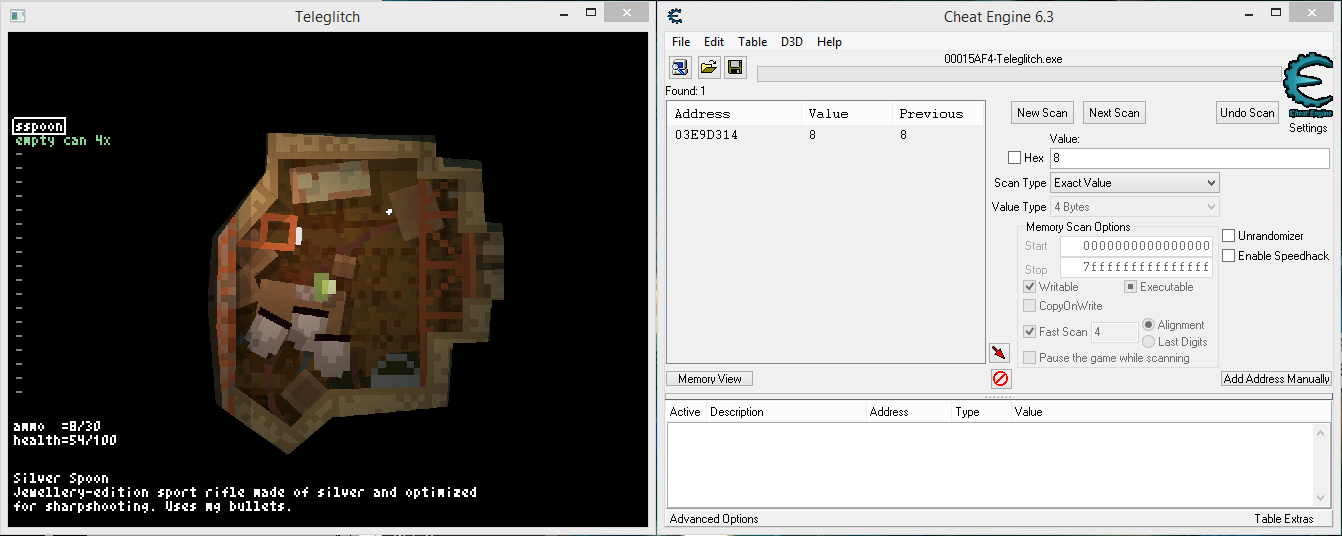Check Enable Speedhack option

(x=1229, y=256)
